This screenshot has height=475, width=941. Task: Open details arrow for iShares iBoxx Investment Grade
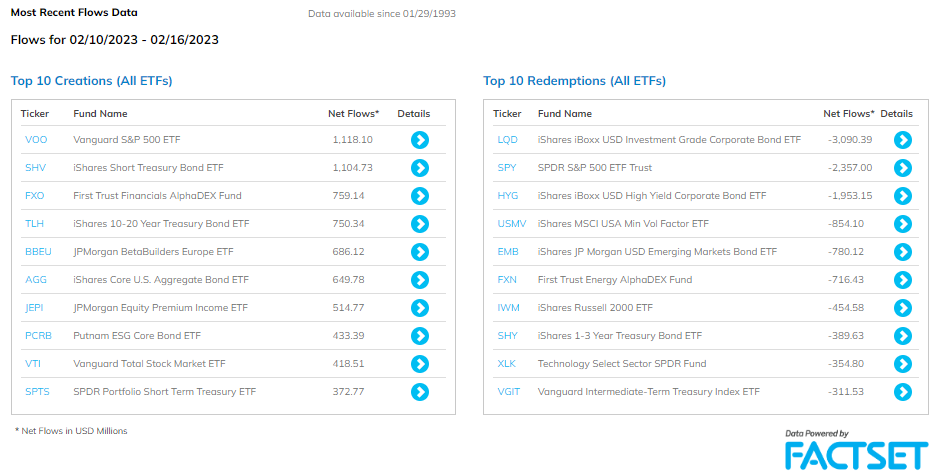(903, 140)
